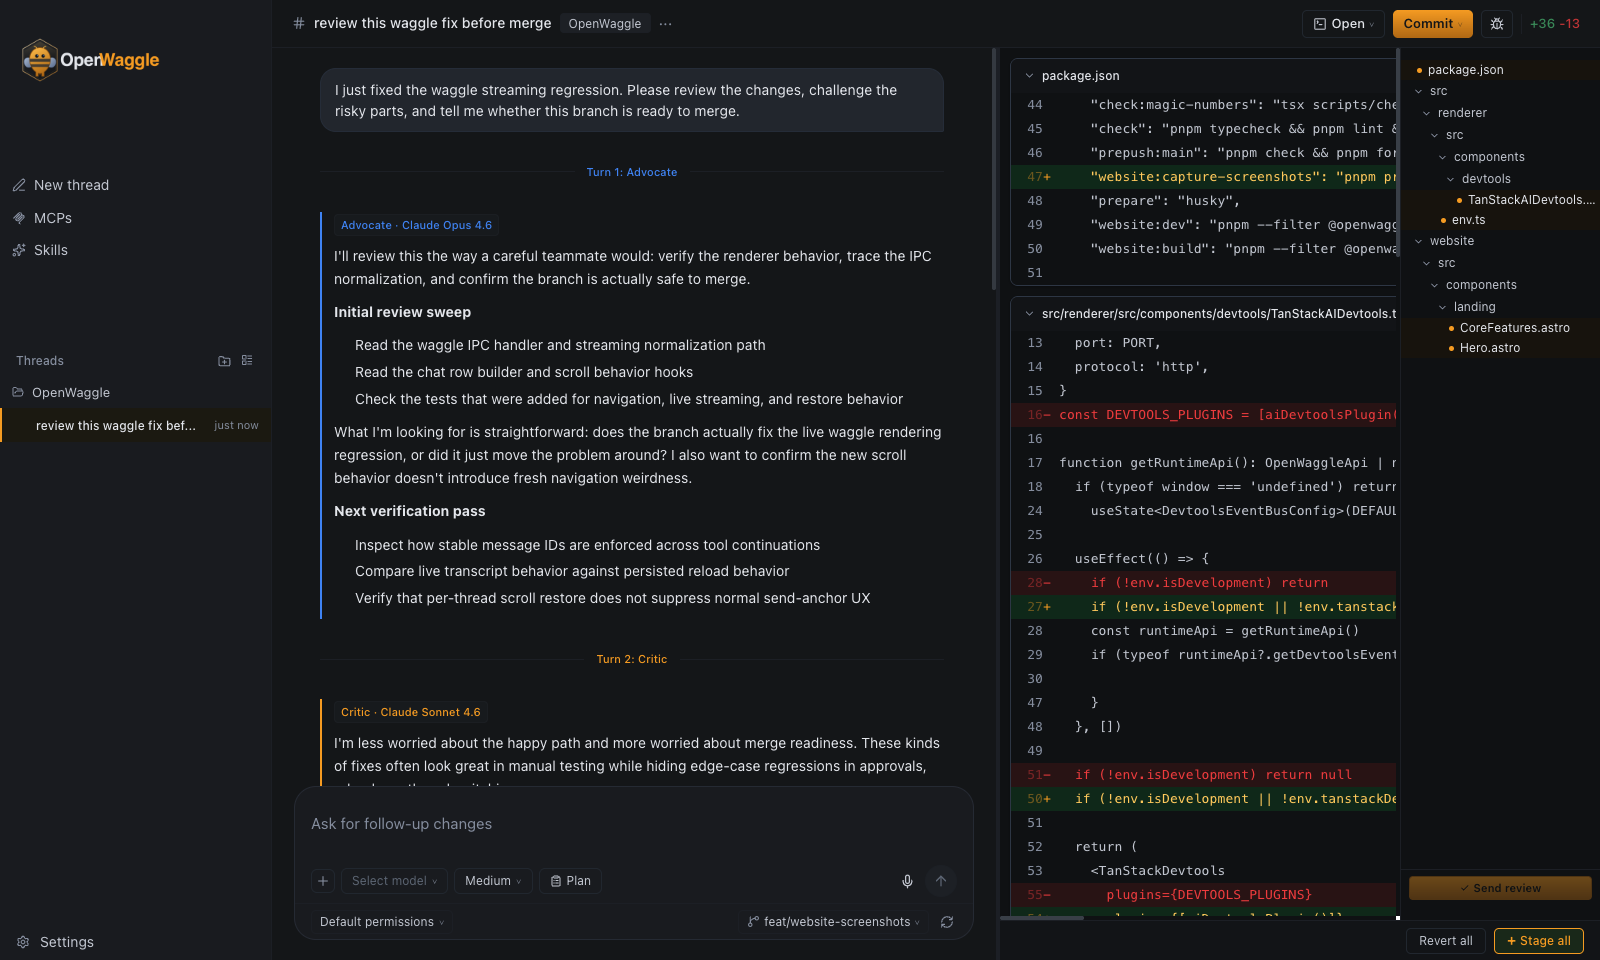Click the Settings gear icon
Viewport: 1600px width, 960px height.
[x=23, y=942]
